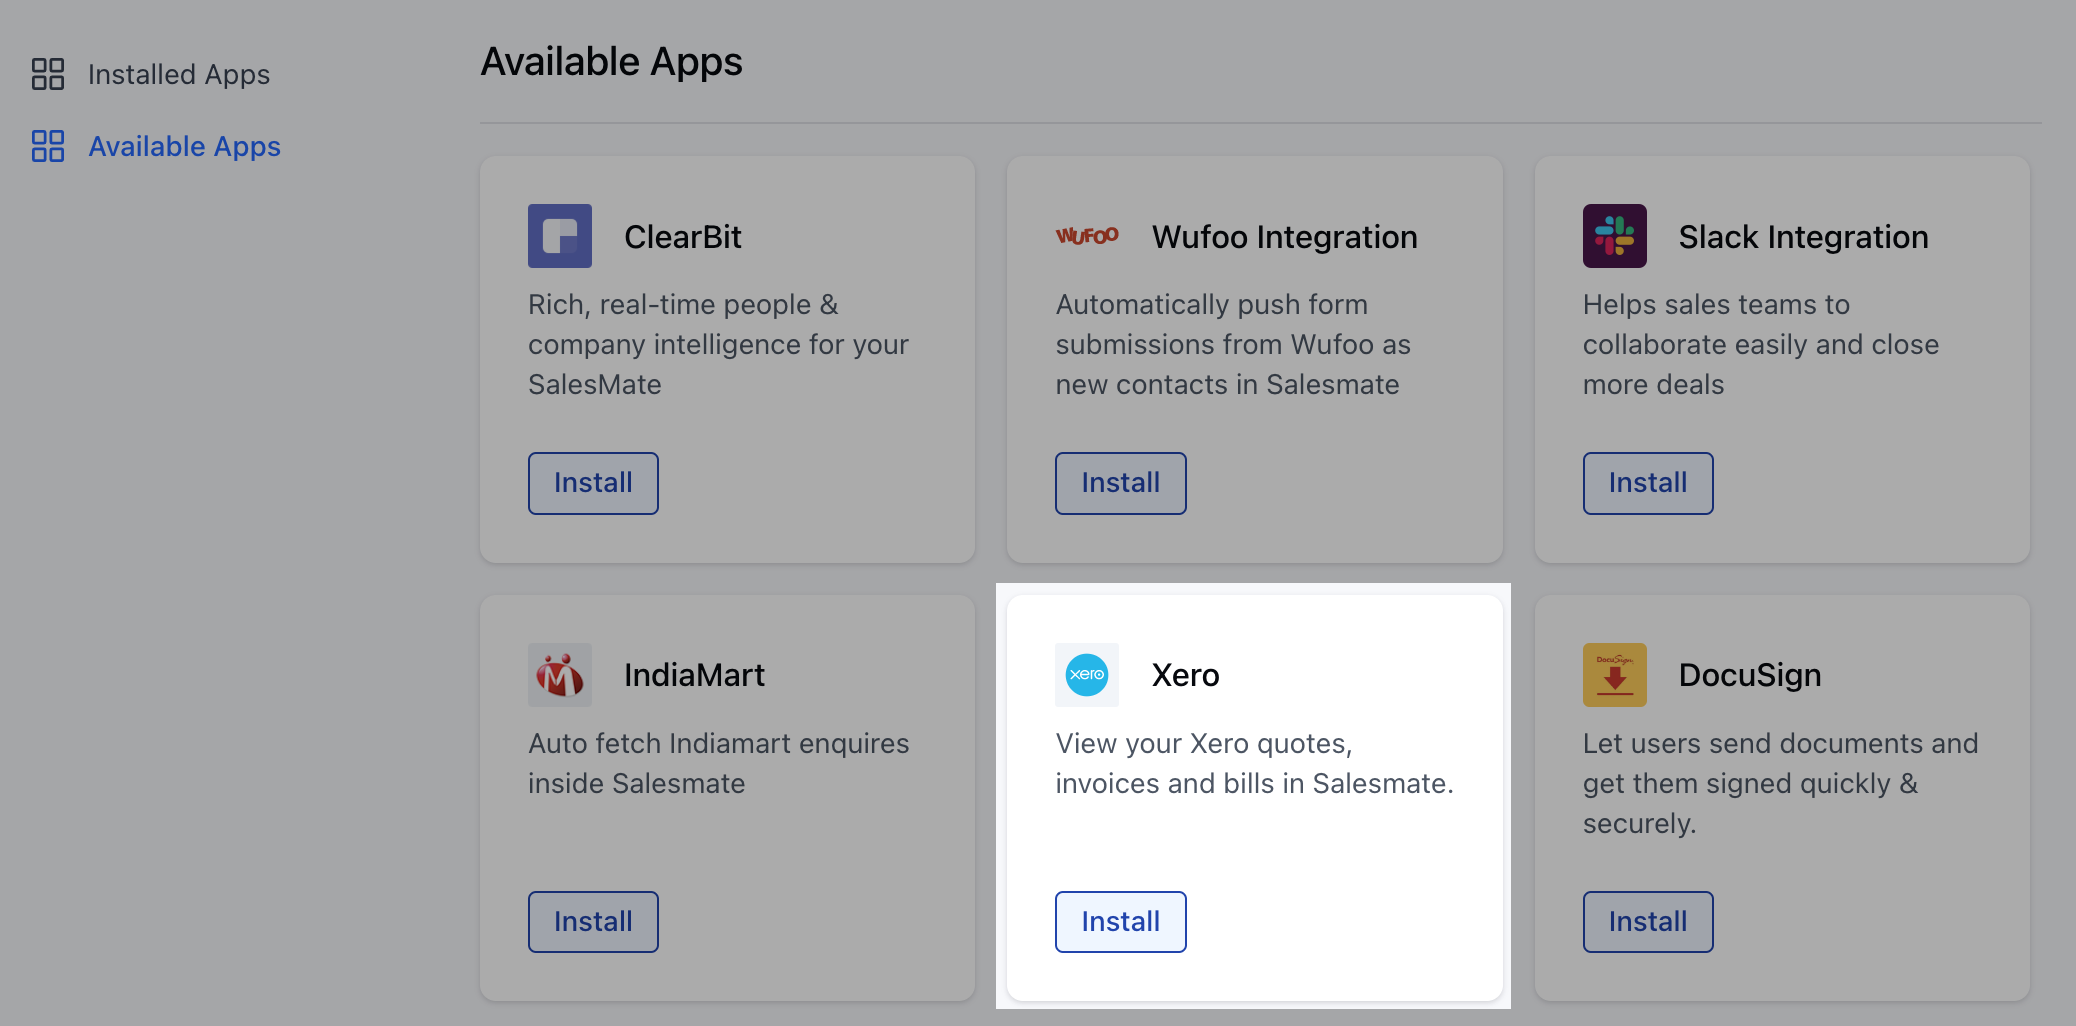Image resolution: width=2076 pixels, height=1026 pixels.
Task: Click the Slack logo icon
Action: (x=1615, y=236)
